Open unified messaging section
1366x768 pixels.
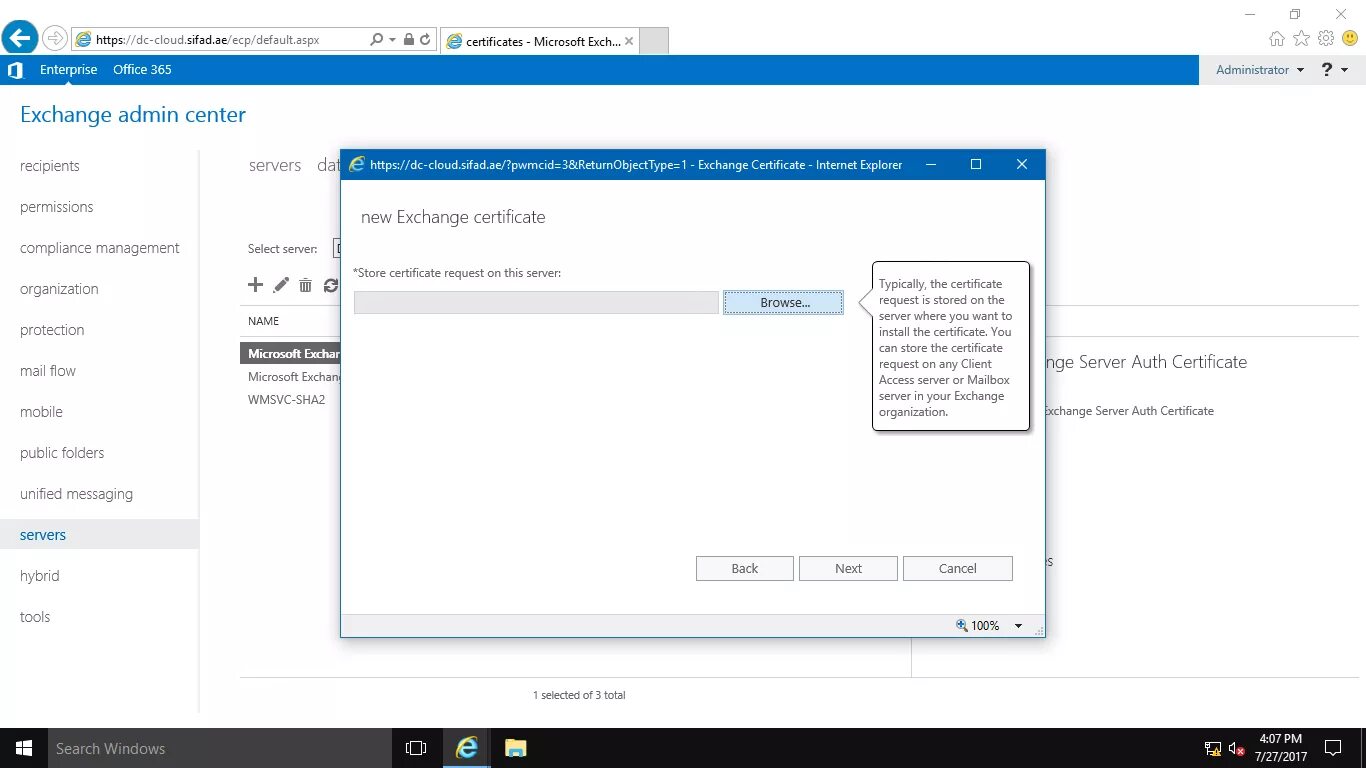(76, 494)
